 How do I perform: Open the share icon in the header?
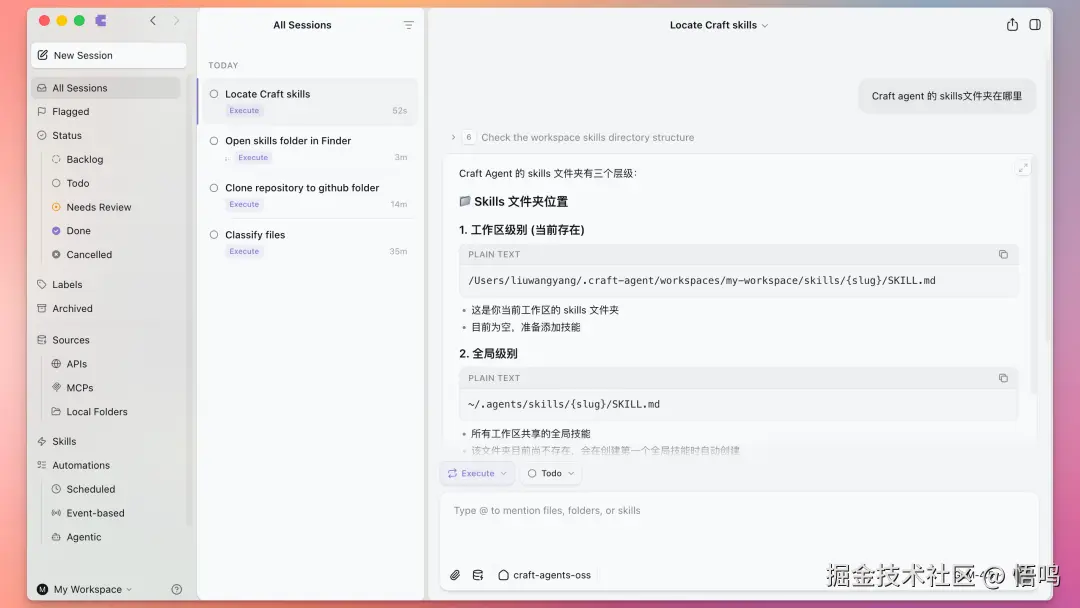pyautogui.click(x=1012, y=24)
